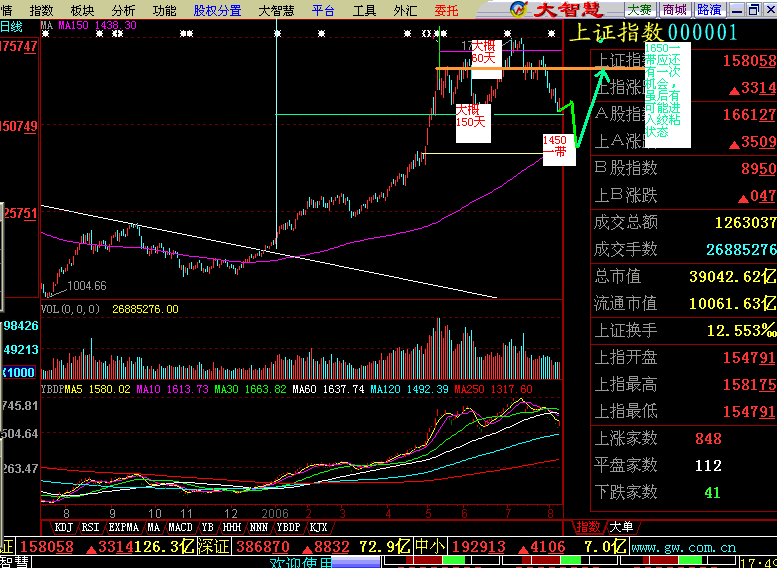Click the VOL(0,0,0) indicator label

point(70,309)
